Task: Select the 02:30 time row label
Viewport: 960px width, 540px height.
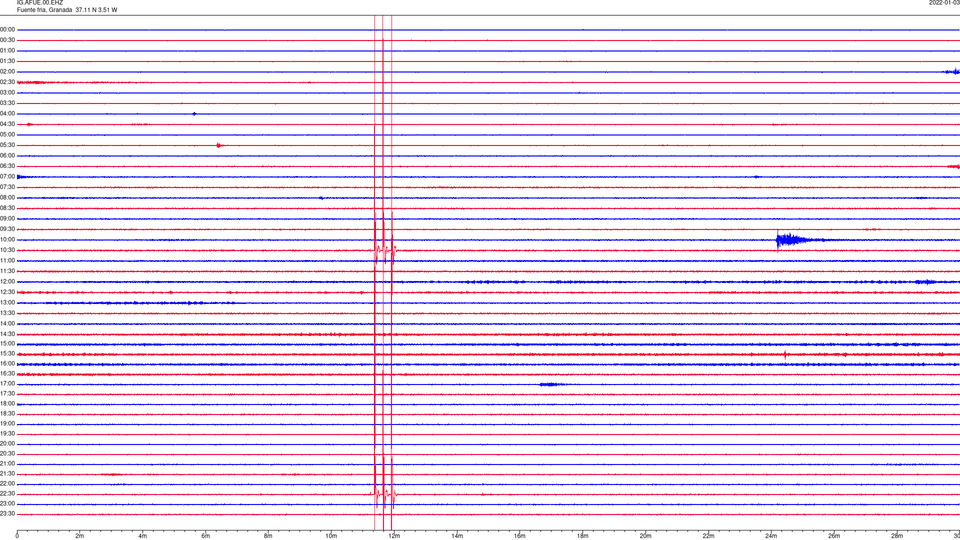Action: 8,82
